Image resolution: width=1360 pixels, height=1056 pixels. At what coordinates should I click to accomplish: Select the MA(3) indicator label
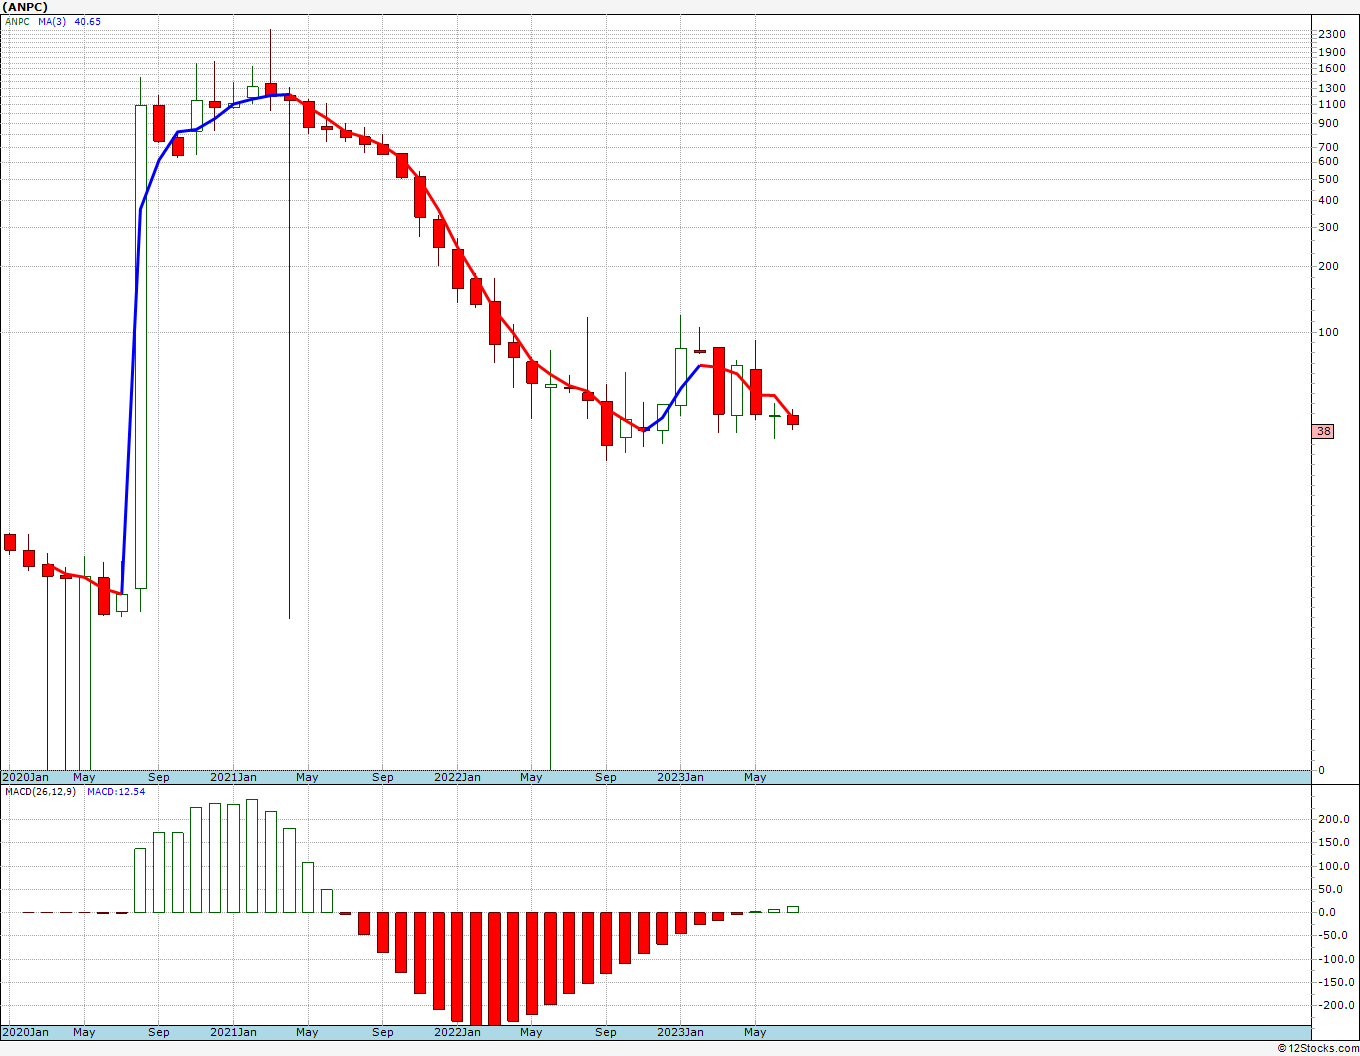52,21
